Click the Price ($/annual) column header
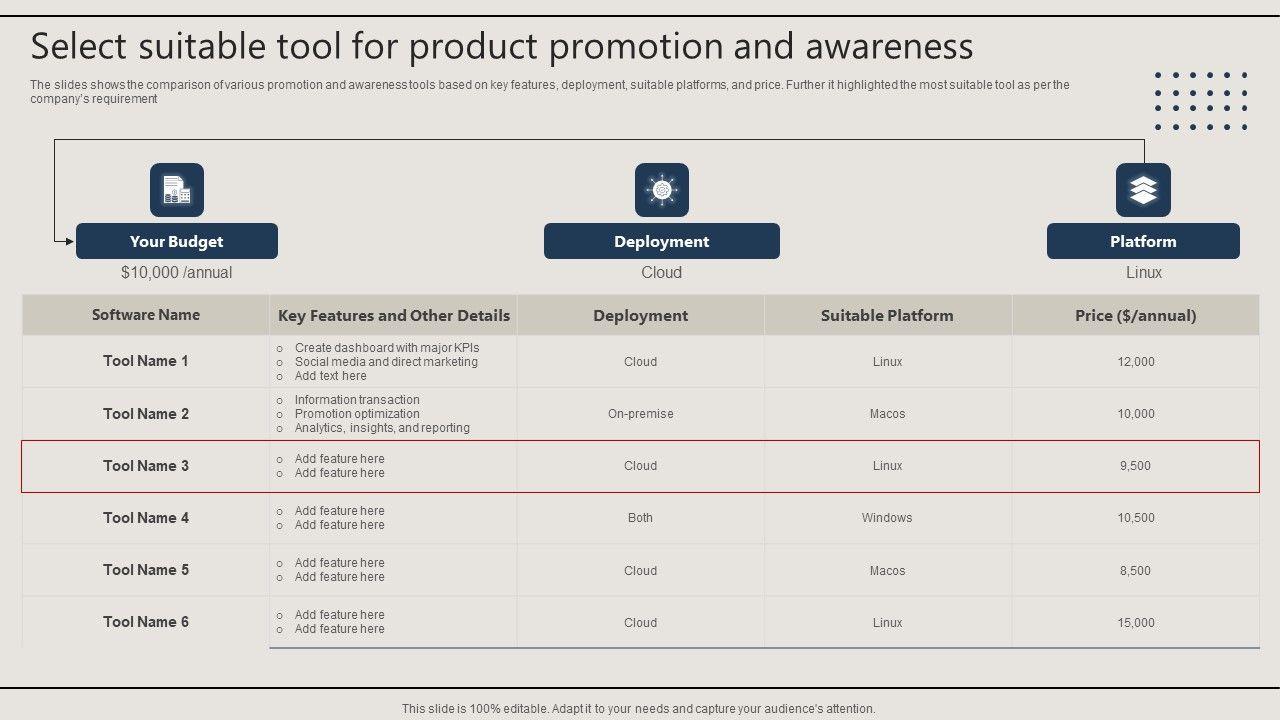Viewport: 1280px width, 720px height. (1135, 315)
